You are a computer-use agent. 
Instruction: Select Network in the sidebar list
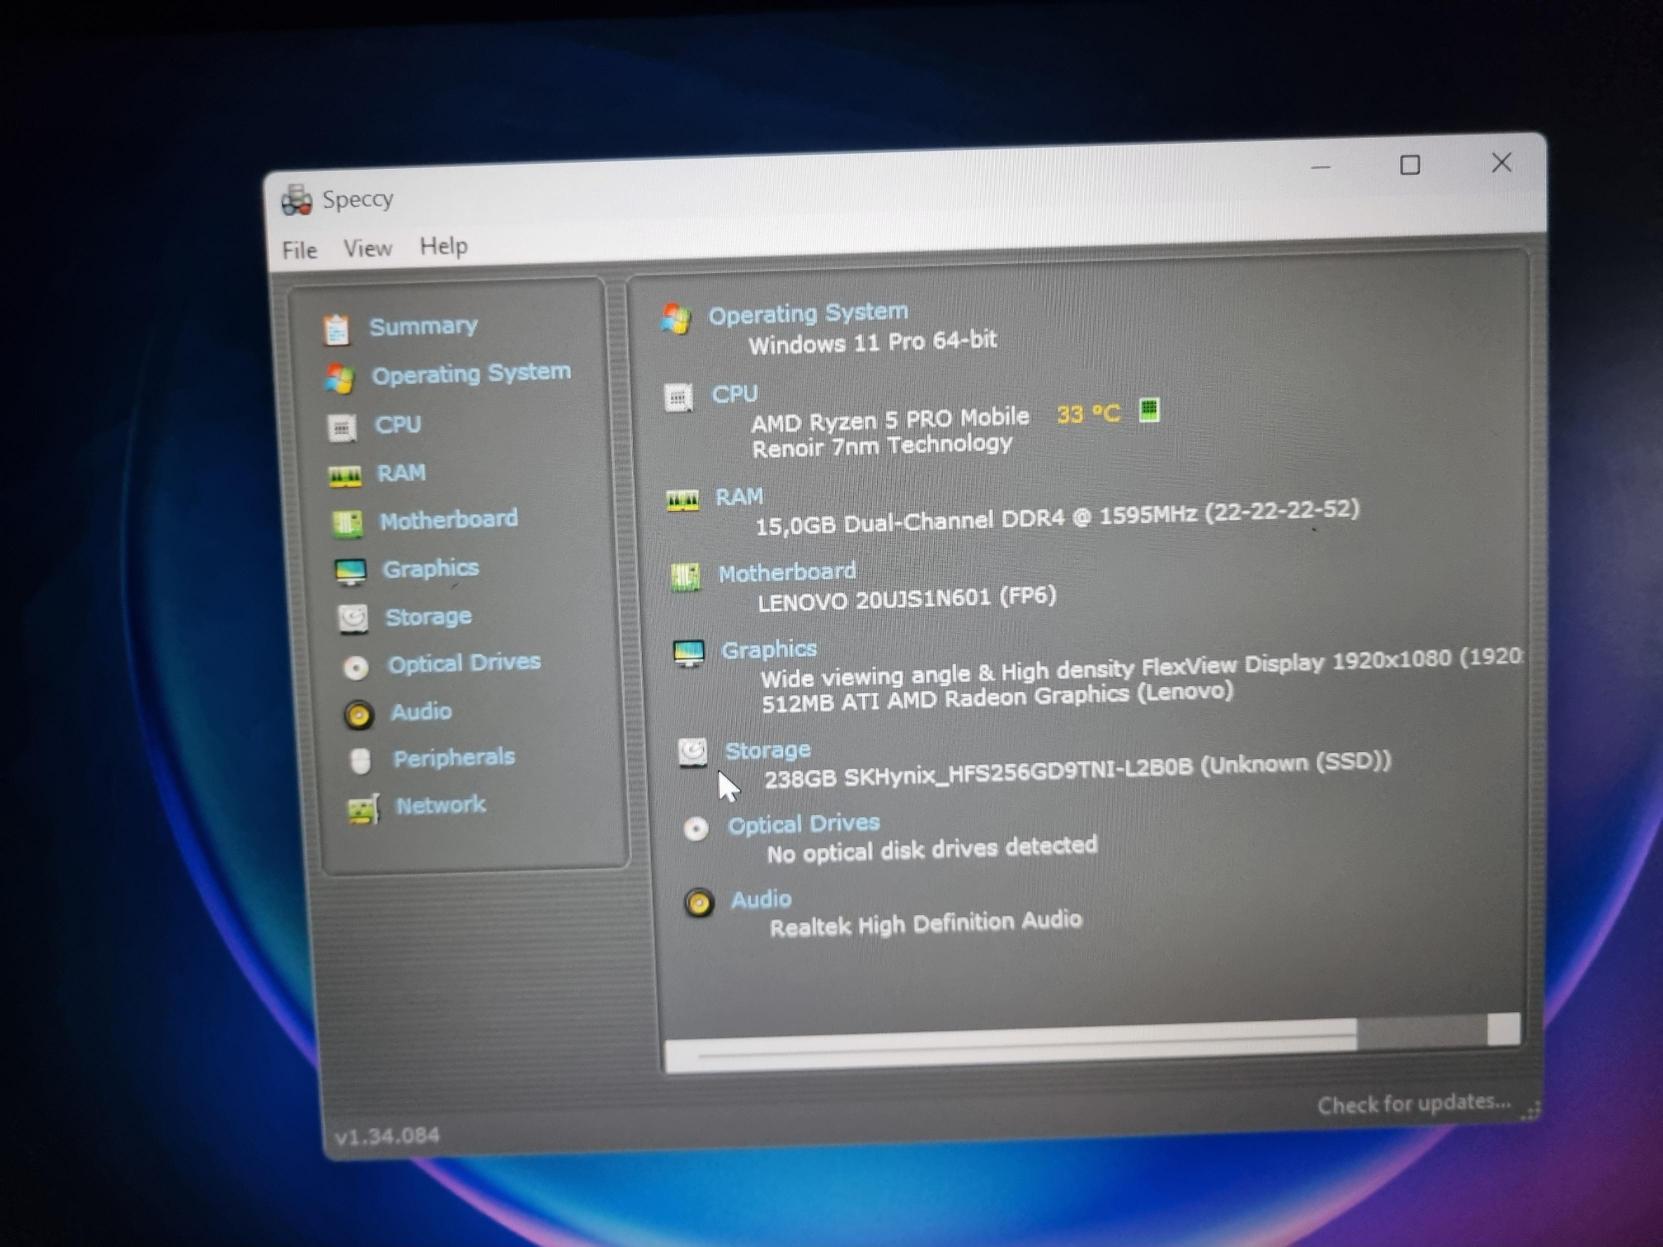tap(441, 806)
